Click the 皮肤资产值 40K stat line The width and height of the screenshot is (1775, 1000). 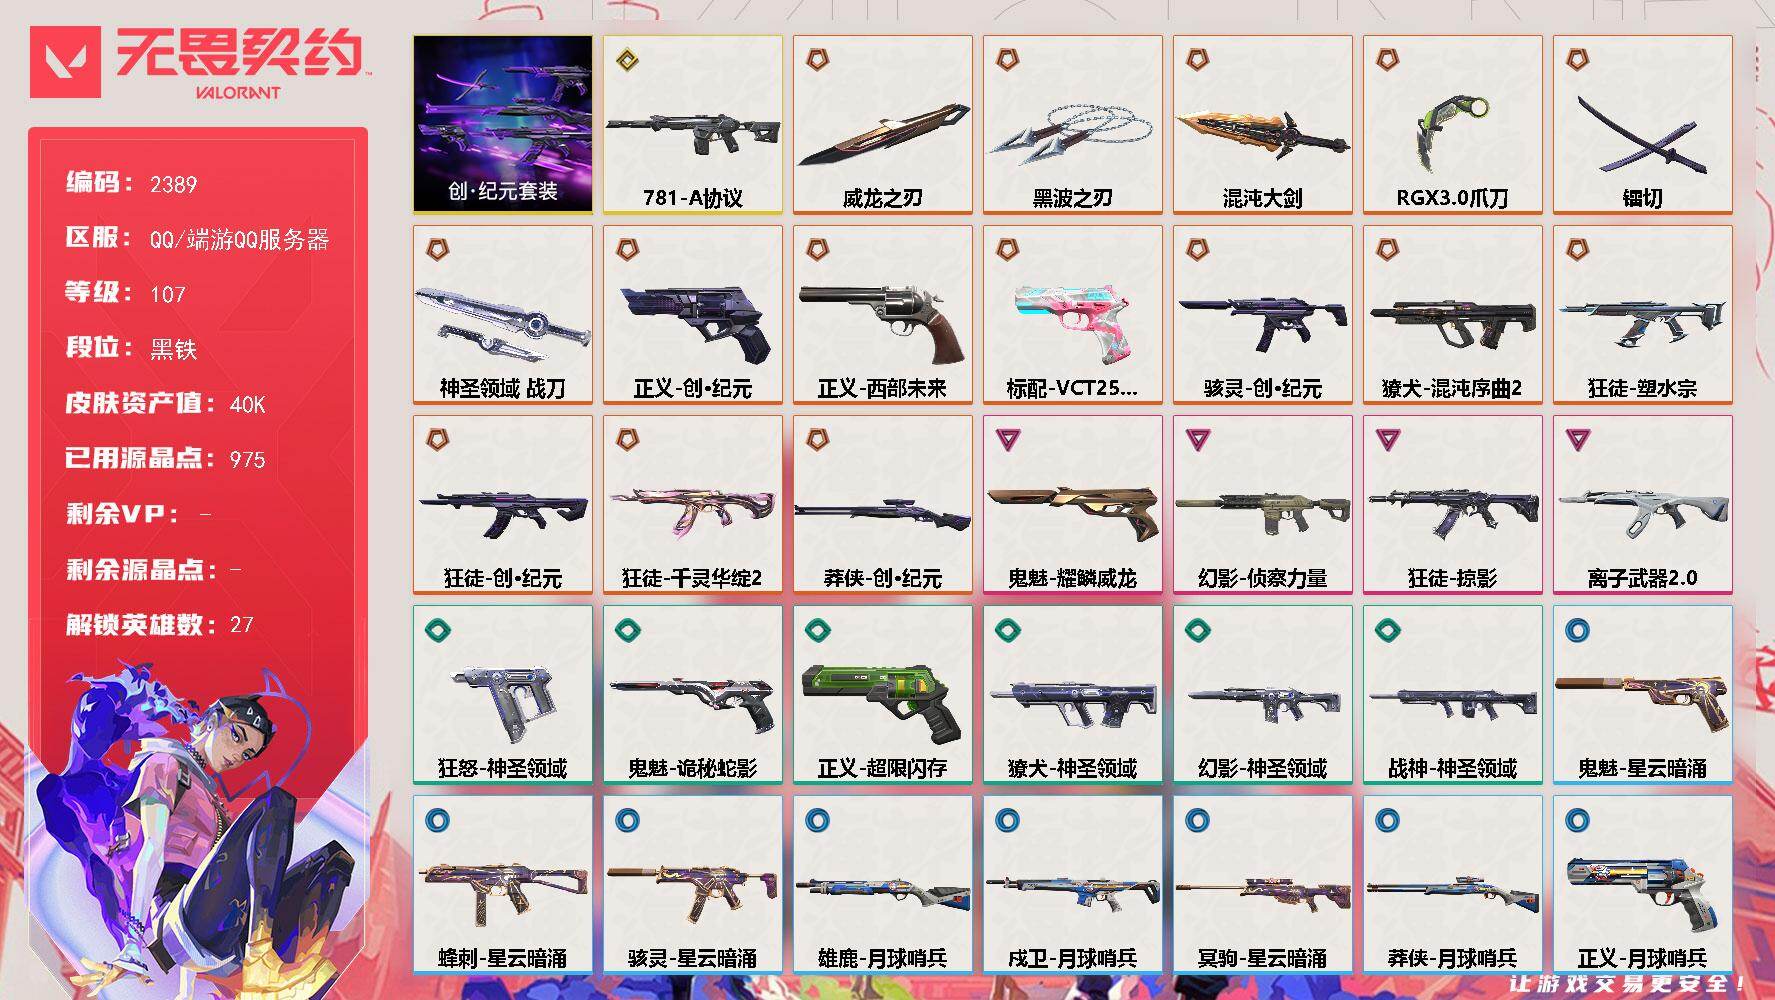pyautogui.click(x=166, y=403)
